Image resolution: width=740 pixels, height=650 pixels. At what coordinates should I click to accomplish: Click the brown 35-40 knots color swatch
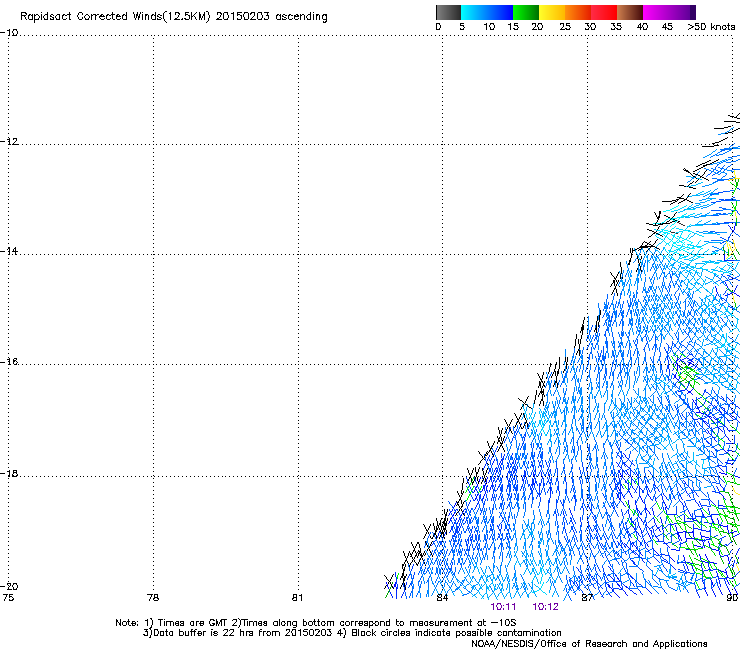pos(630,12)
